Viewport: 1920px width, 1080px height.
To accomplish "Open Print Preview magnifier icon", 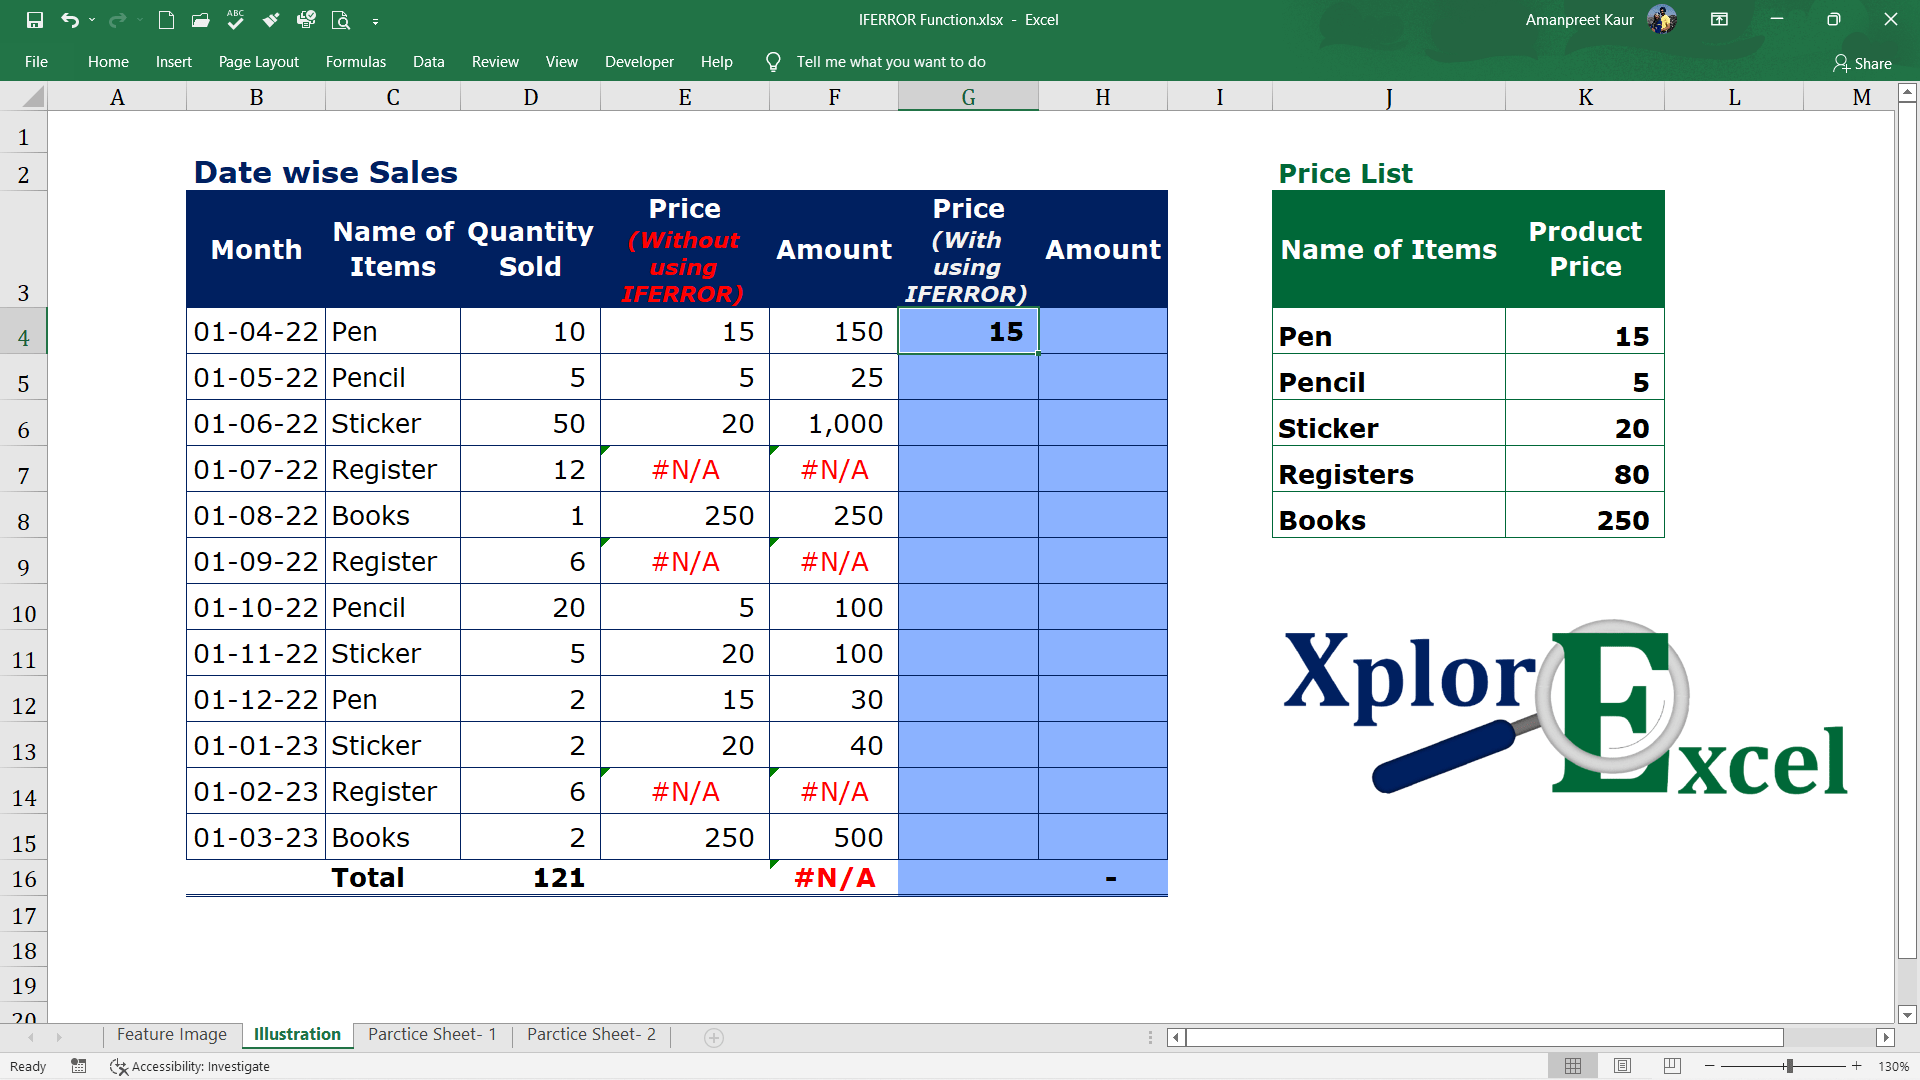I will pyautogui.click(x=341, y=20).
